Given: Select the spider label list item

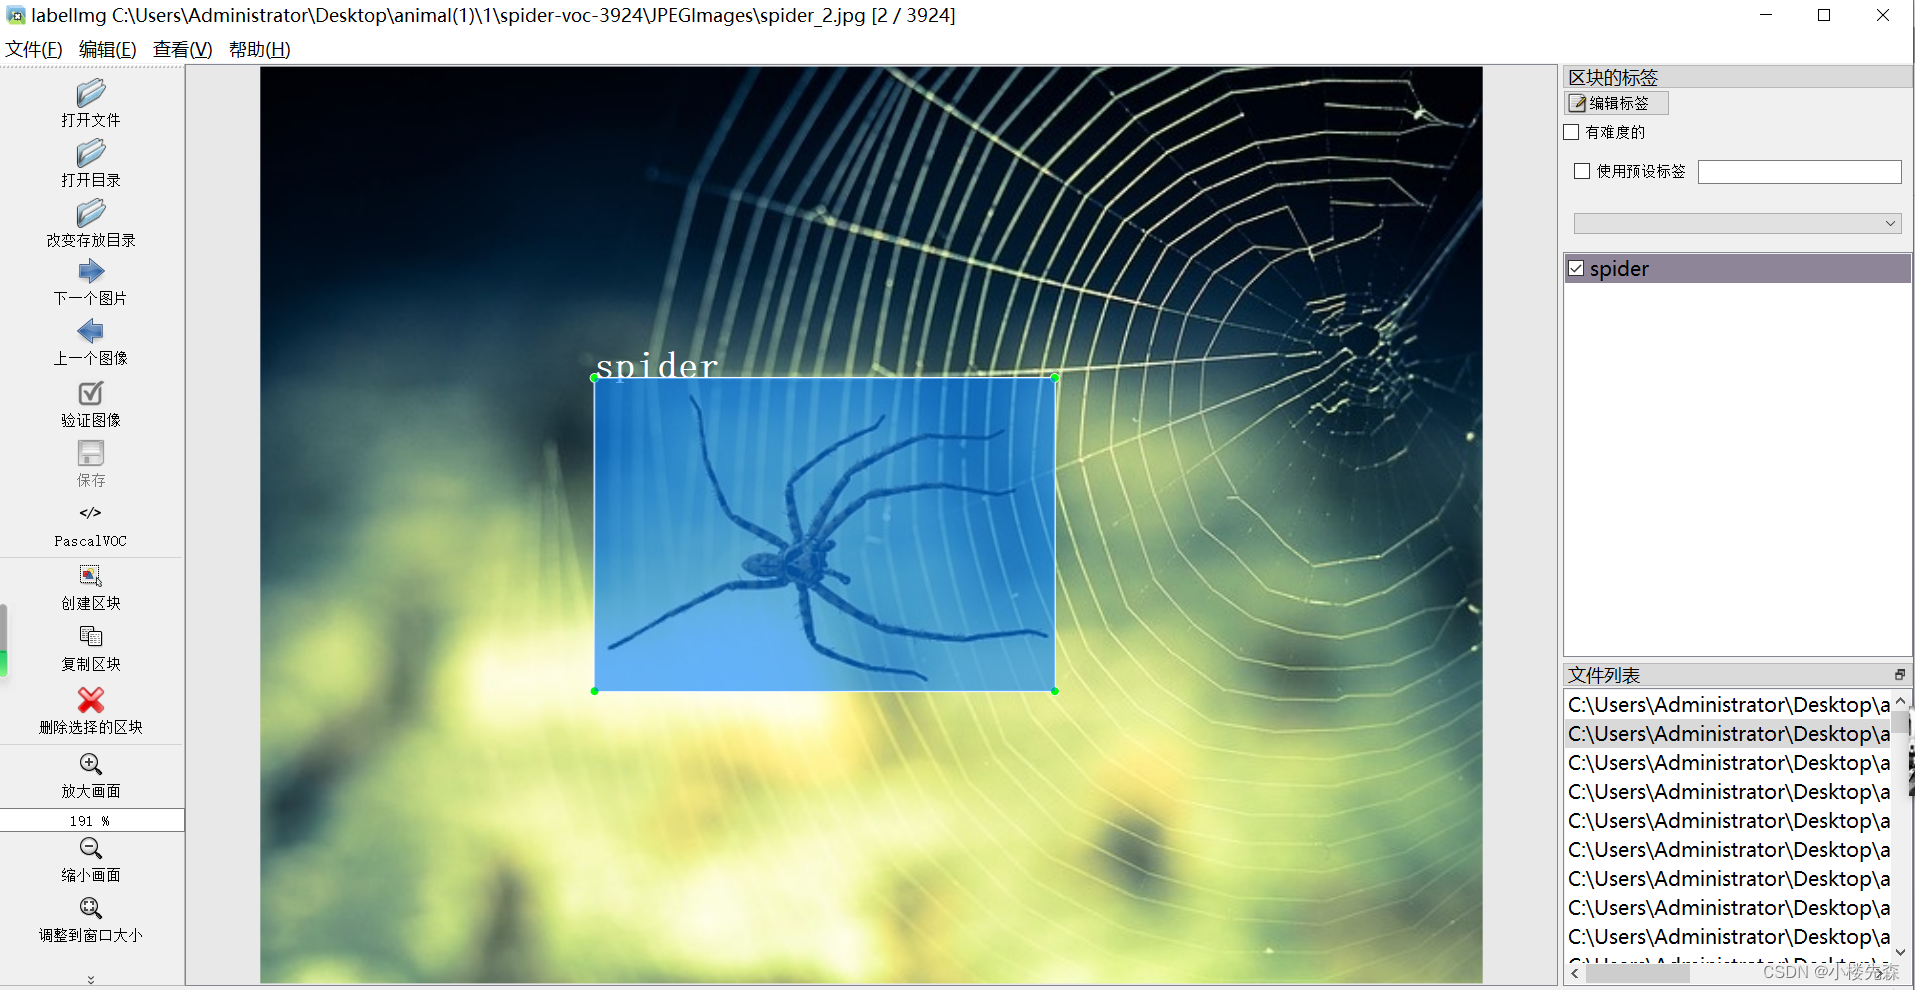Looking at the screenshot, I should 1737,268.
